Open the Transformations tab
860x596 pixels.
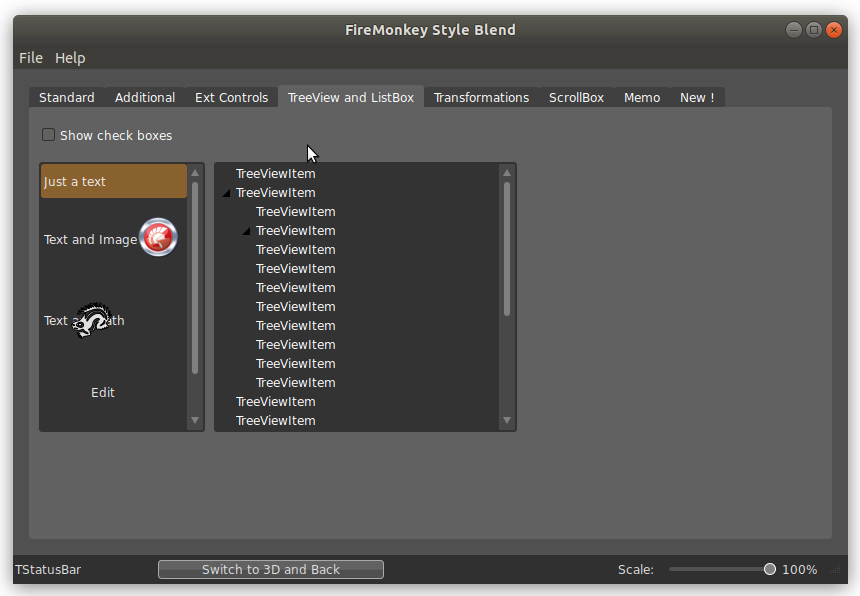pyautogui.click(x=482, y=98)
